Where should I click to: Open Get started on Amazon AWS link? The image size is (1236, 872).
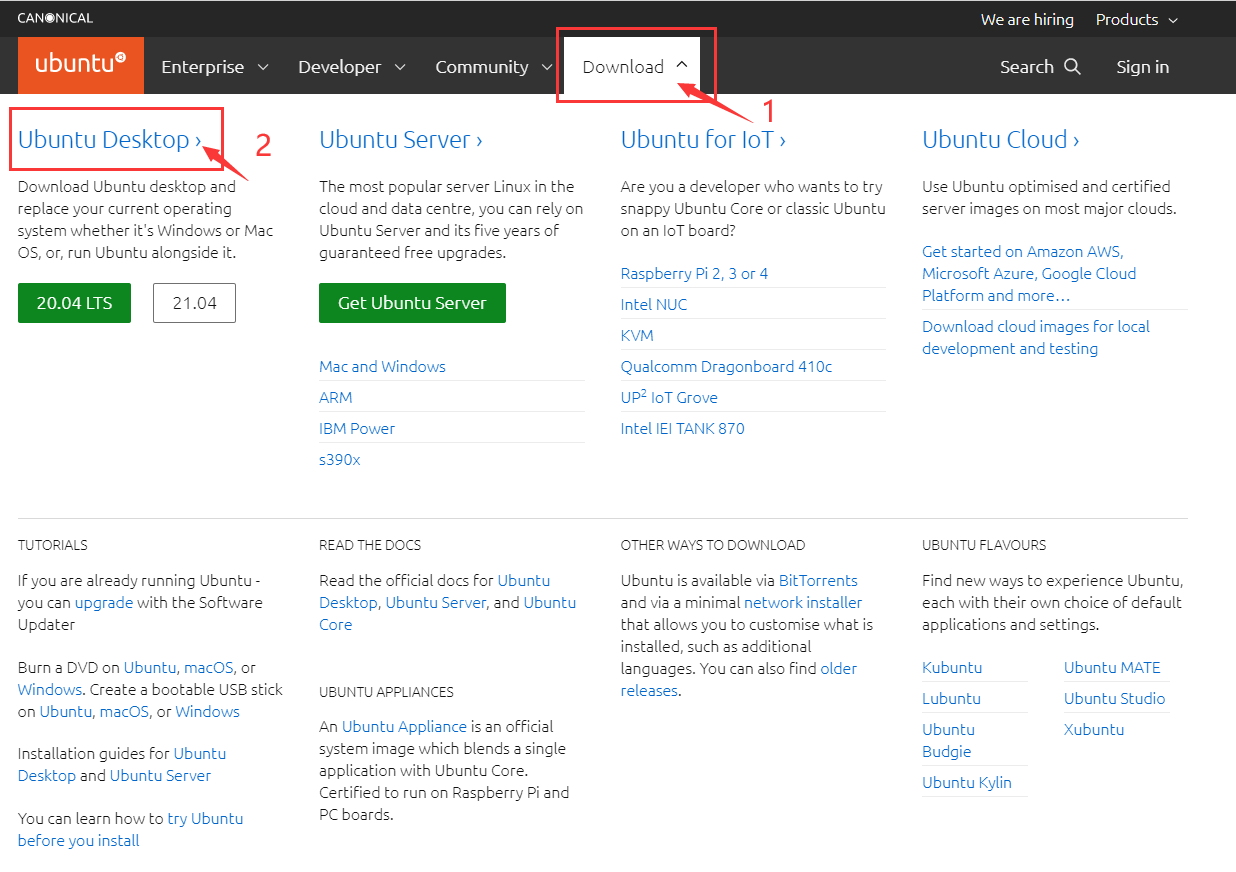click(1029, 274)
